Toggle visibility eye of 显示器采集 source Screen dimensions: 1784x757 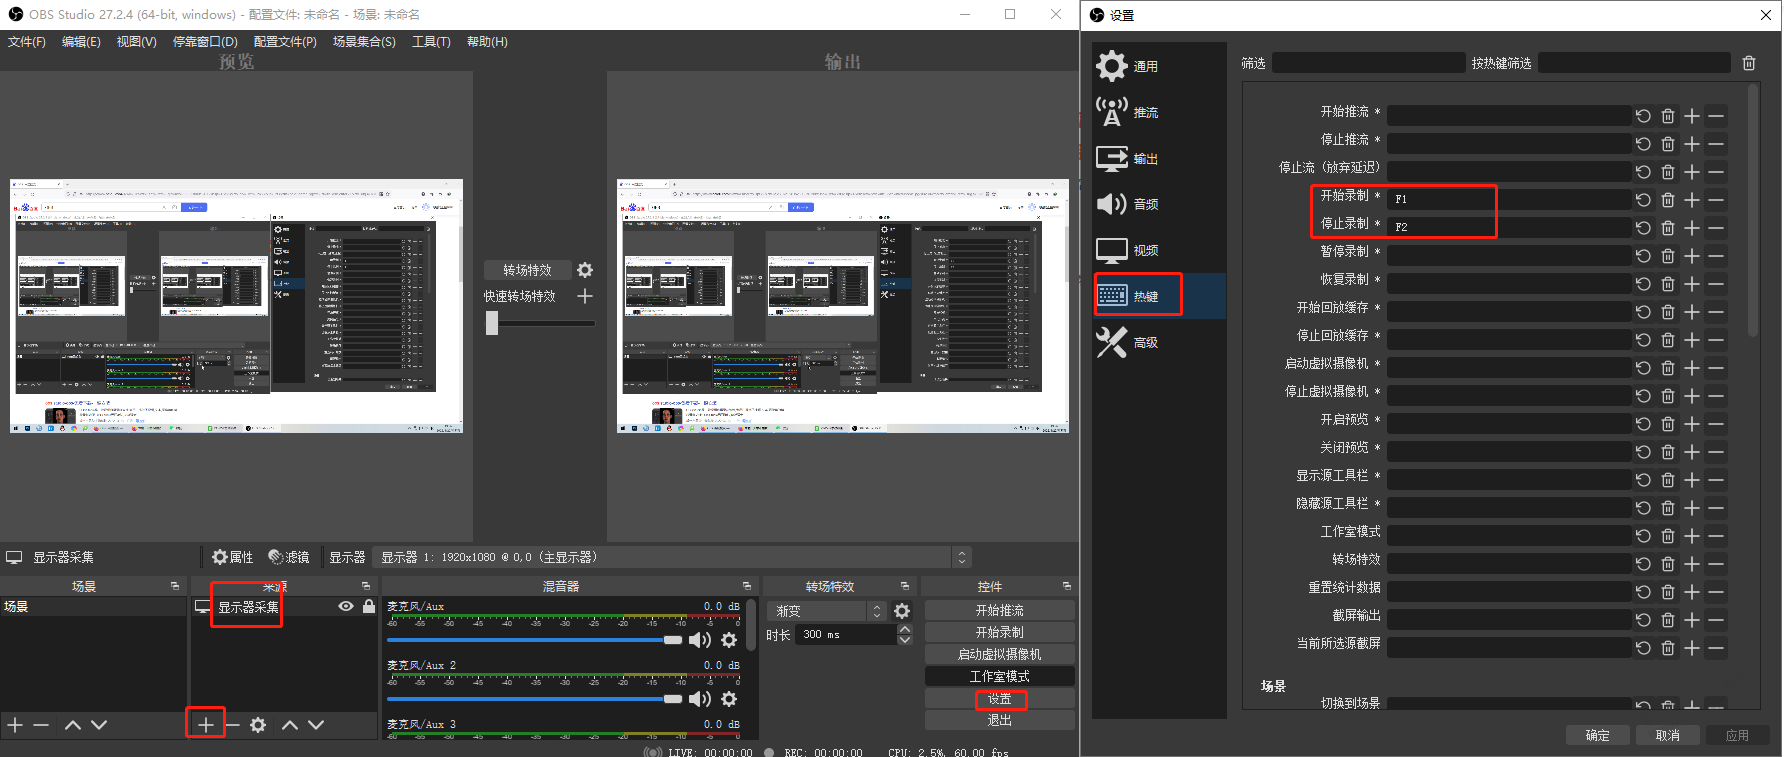coord(346,606)
